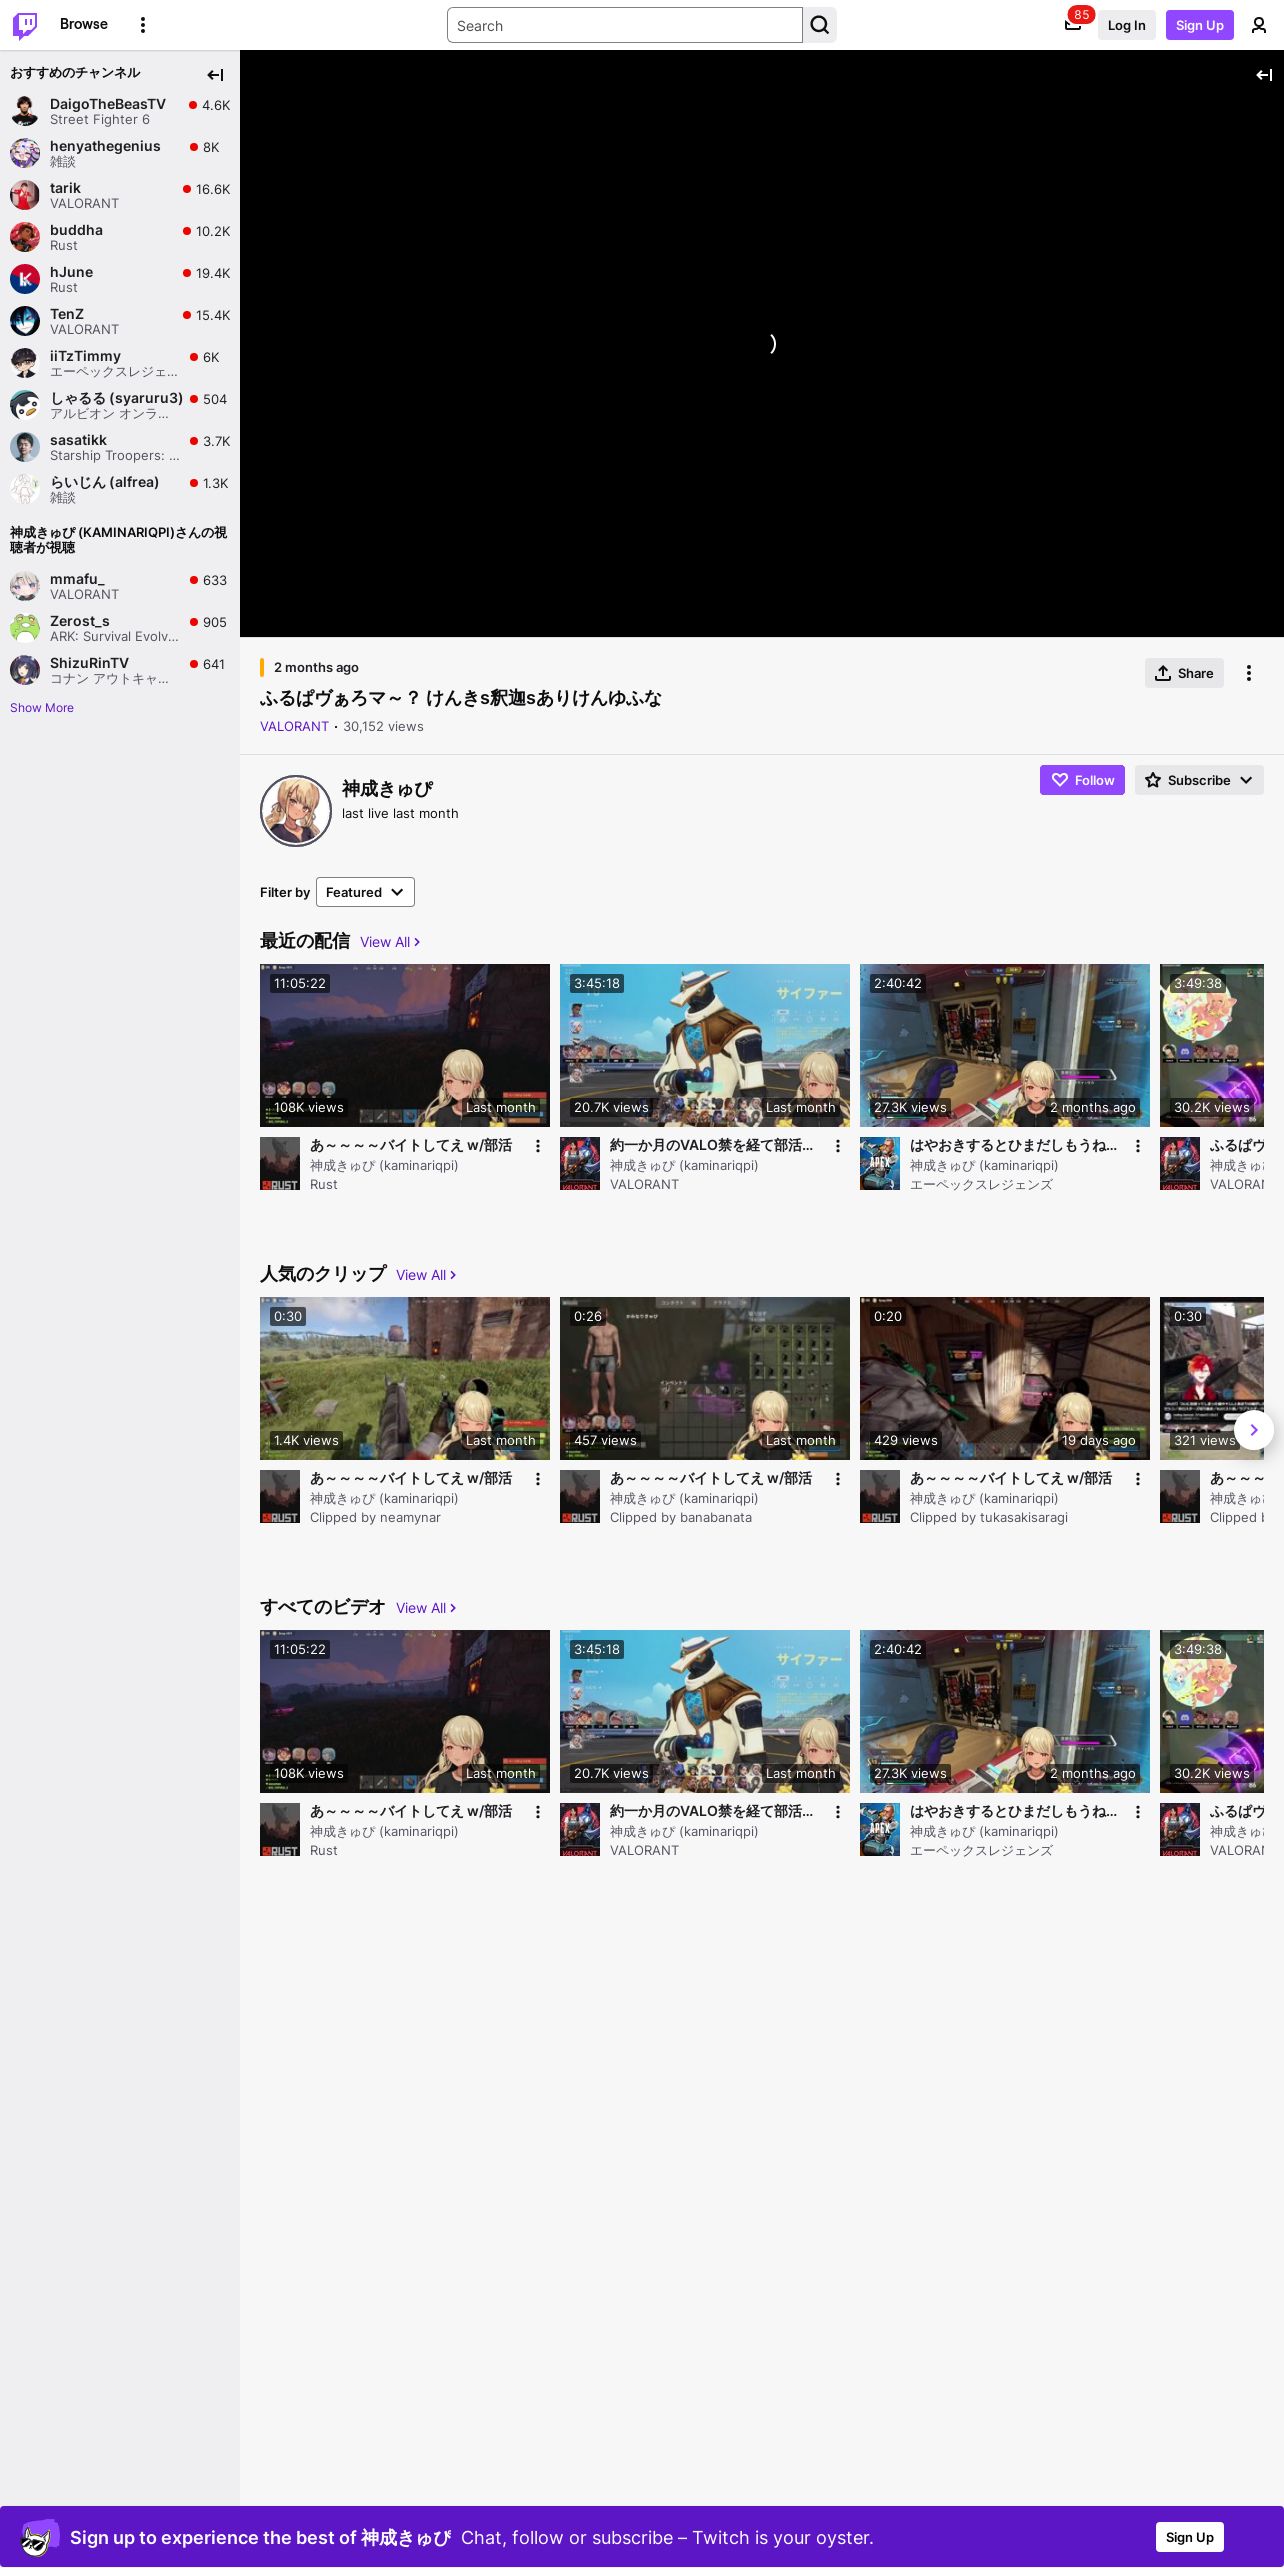Open Zerost_s channel avatar
Screen dimensions: 1284x2568
[25, 628]
